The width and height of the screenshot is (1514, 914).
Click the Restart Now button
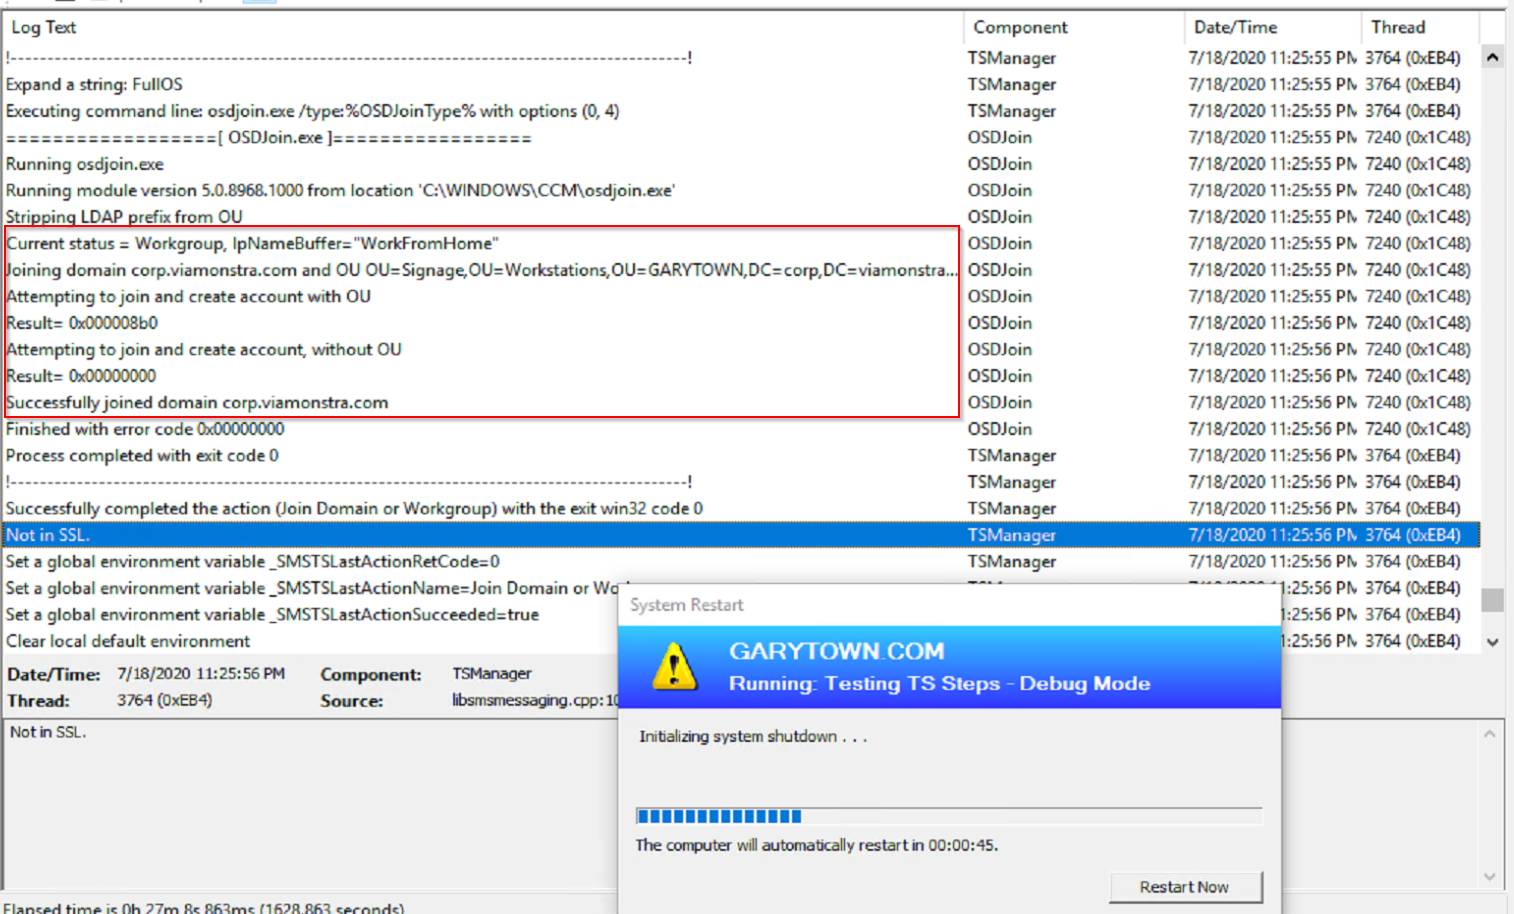point(1185,887)
